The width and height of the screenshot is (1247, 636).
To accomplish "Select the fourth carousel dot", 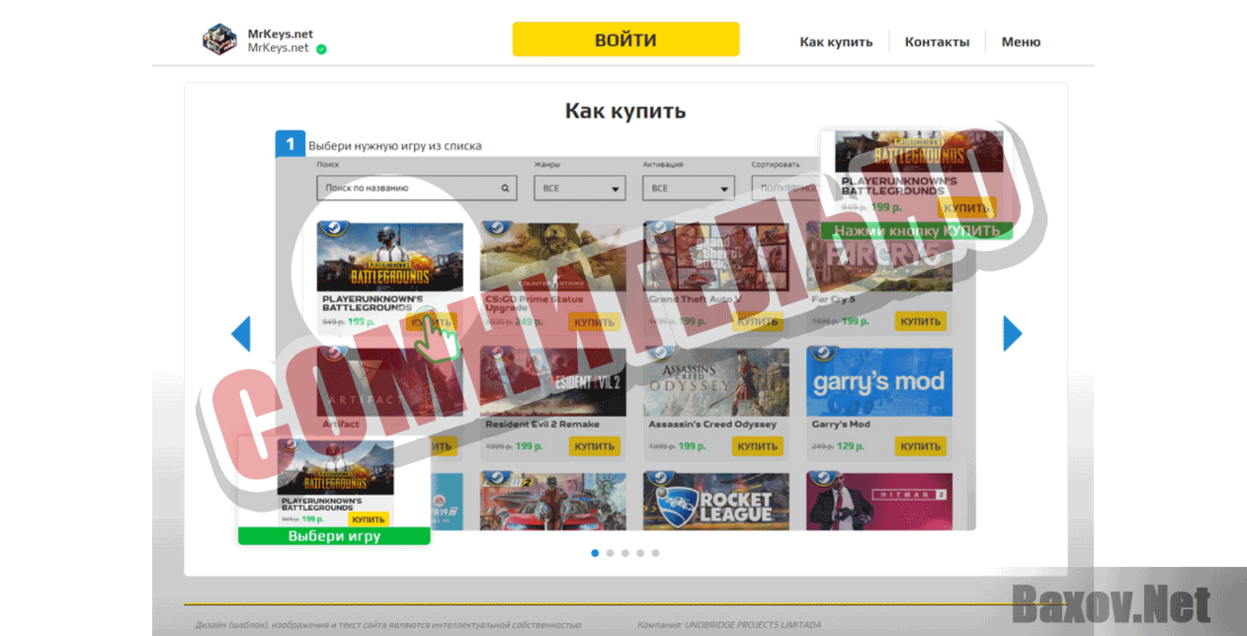I will (x=640, y=552).
